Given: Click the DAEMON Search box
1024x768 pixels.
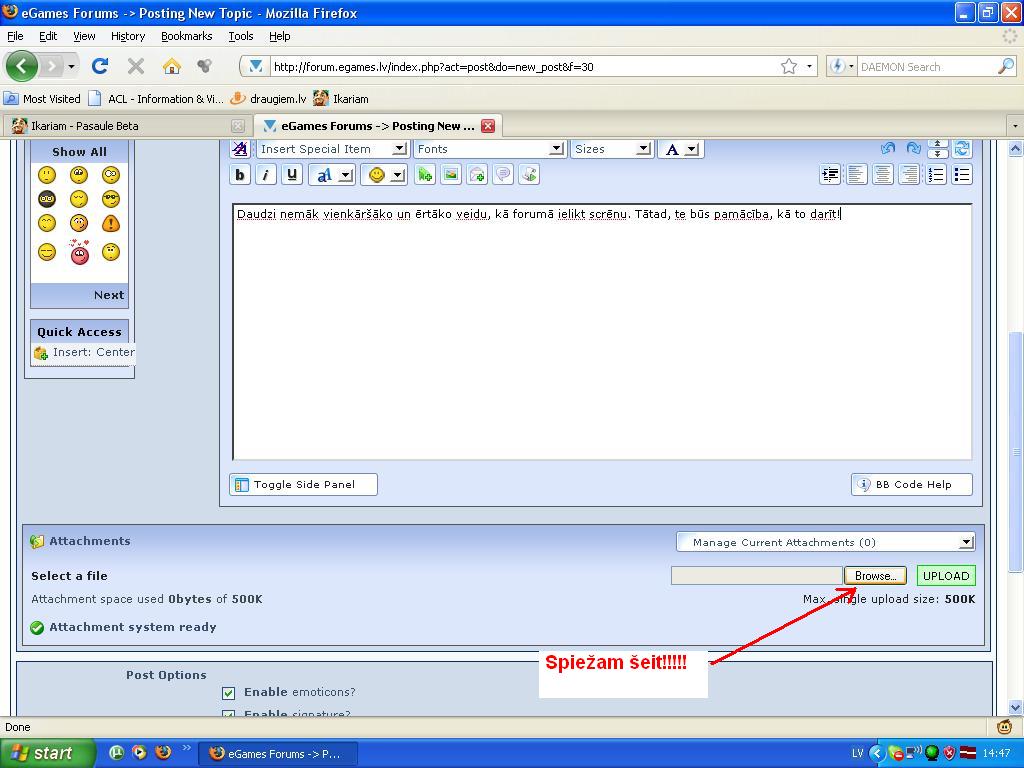Looking at the screenshot, I should click(x=926, y=66).
